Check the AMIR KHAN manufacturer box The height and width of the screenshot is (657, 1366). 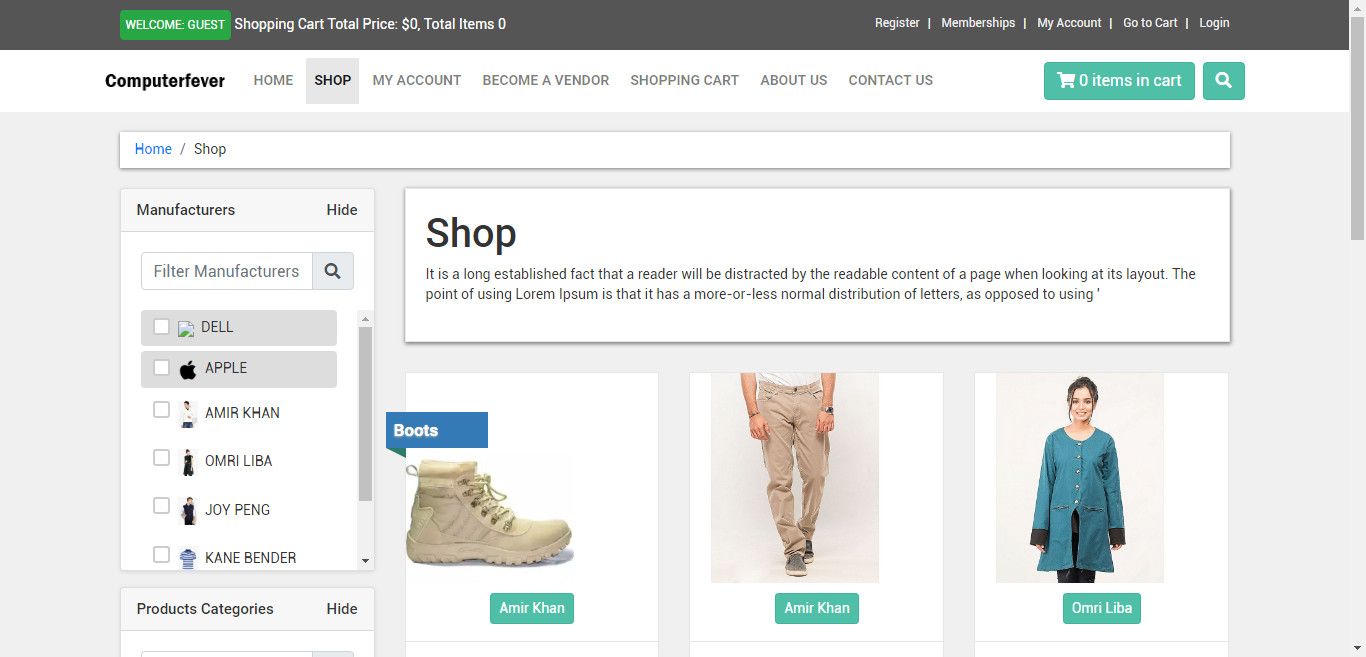[x=161, y=410]
